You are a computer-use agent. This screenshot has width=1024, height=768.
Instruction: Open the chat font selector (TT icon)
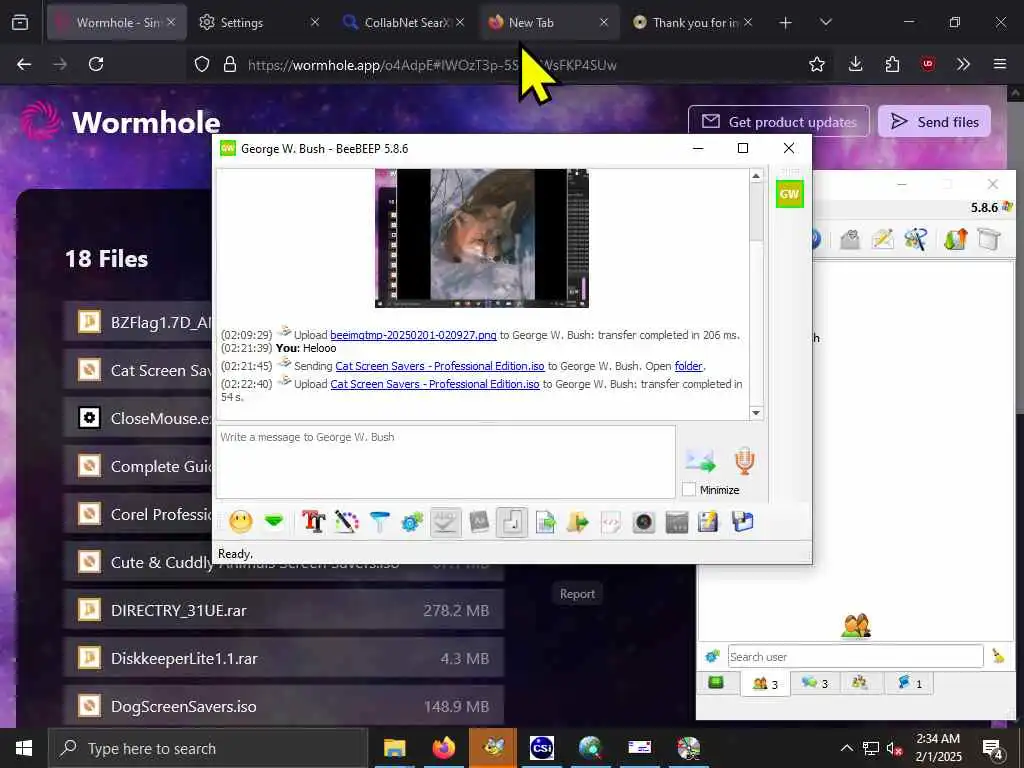click(x=313, y=522)
